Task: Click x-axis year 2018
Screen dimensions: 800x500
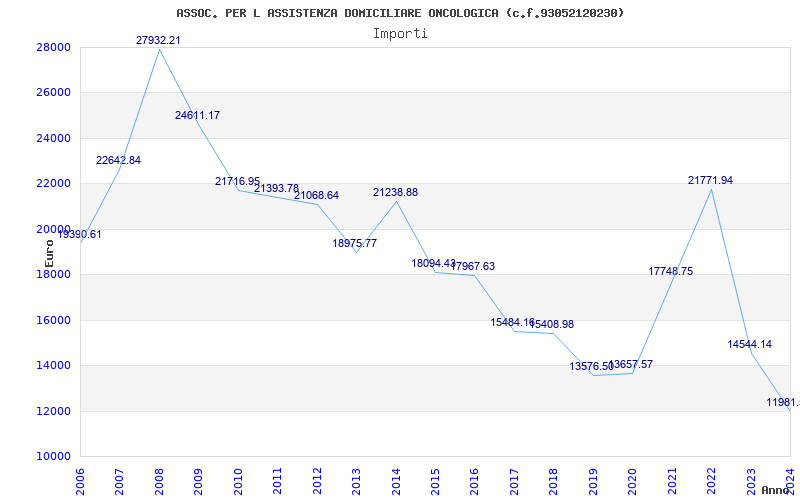Action: [554, 482]
